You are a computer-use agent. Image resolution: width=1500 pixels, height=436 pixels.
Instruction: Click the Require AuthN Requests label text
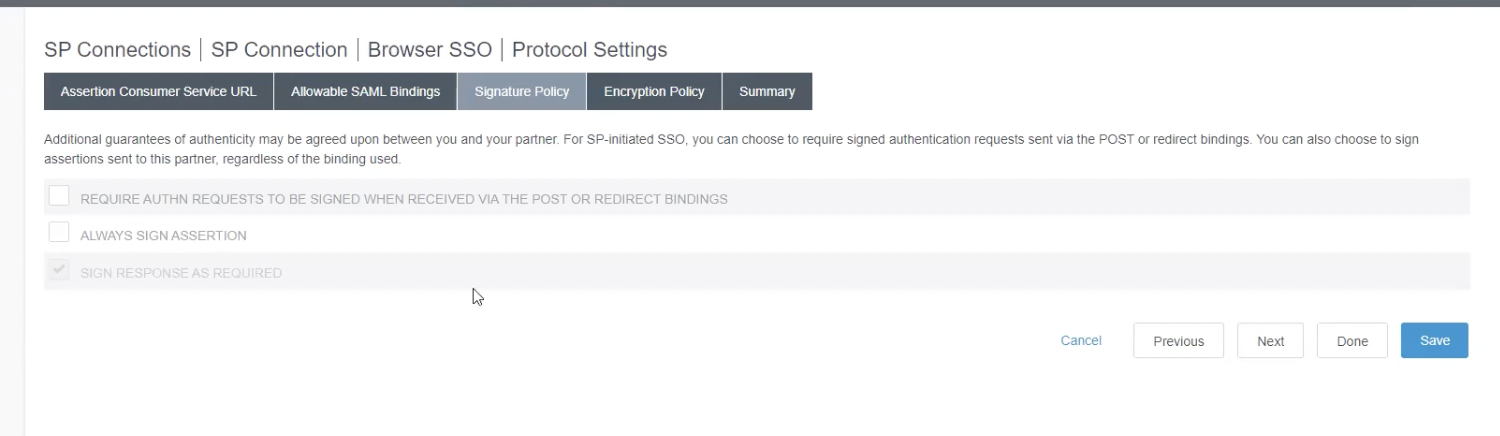point(404,199)
